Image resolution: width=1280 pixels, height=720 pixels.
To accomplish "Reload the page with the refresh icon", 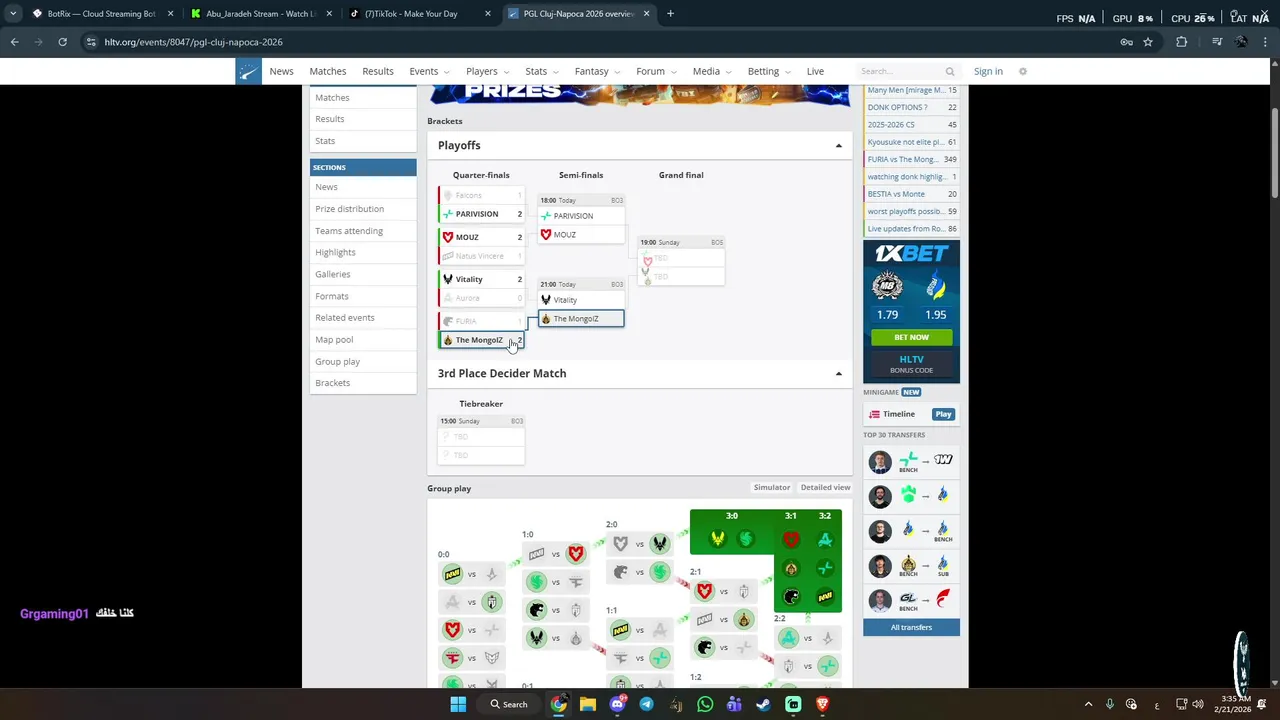I will pos(62,42).
